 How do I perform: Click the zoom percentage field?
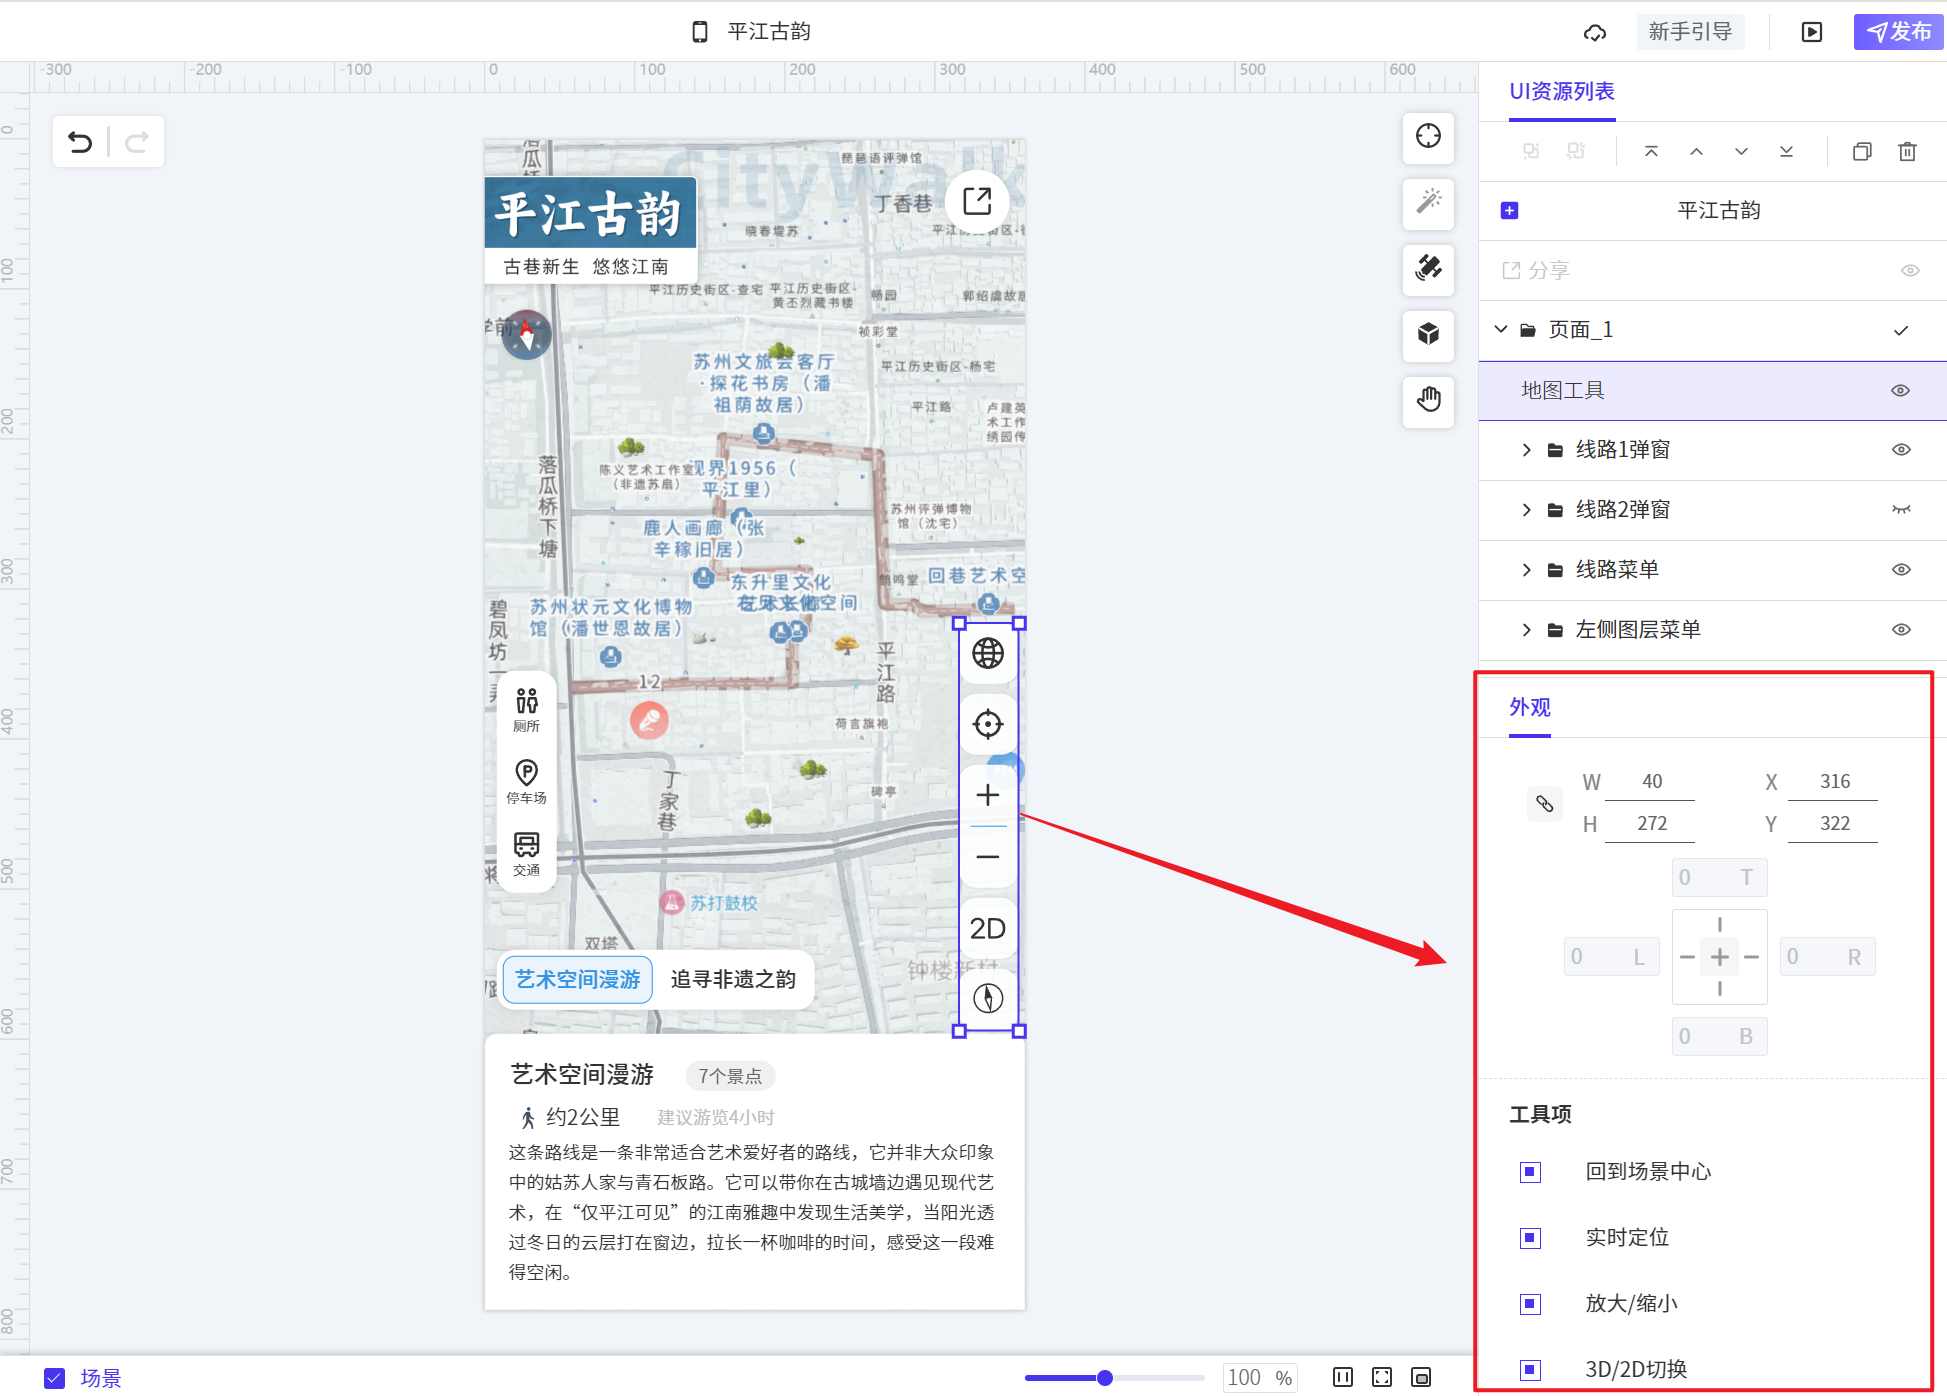(1260, 1378)
